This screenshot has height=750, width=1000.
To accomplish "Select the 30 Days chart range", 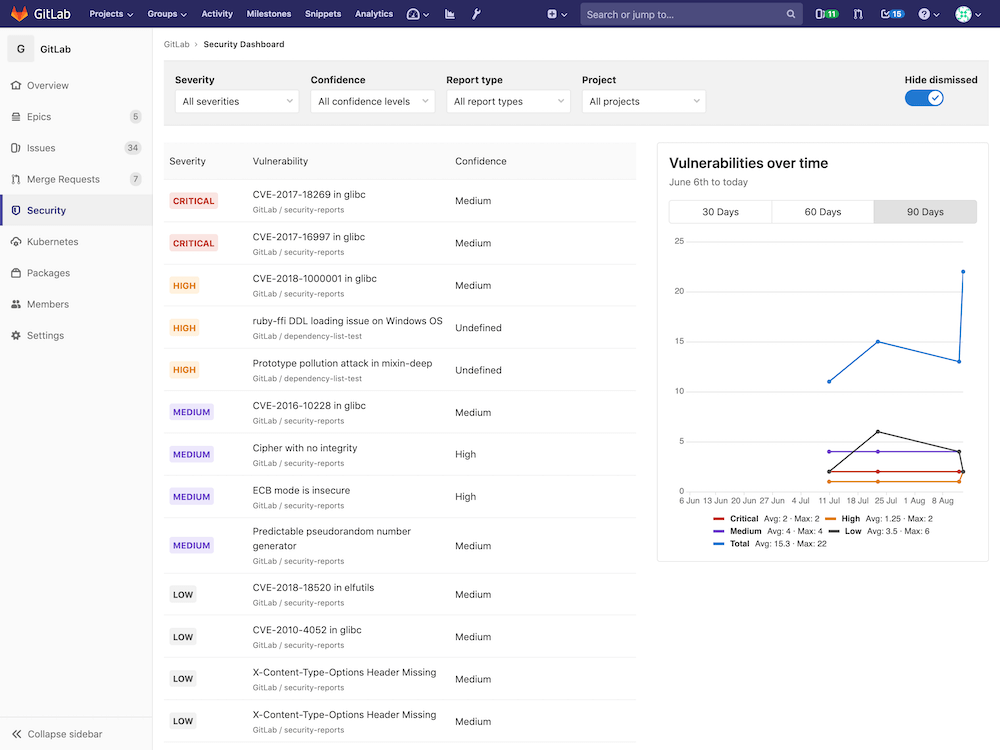I will click(x=720, y=212).
